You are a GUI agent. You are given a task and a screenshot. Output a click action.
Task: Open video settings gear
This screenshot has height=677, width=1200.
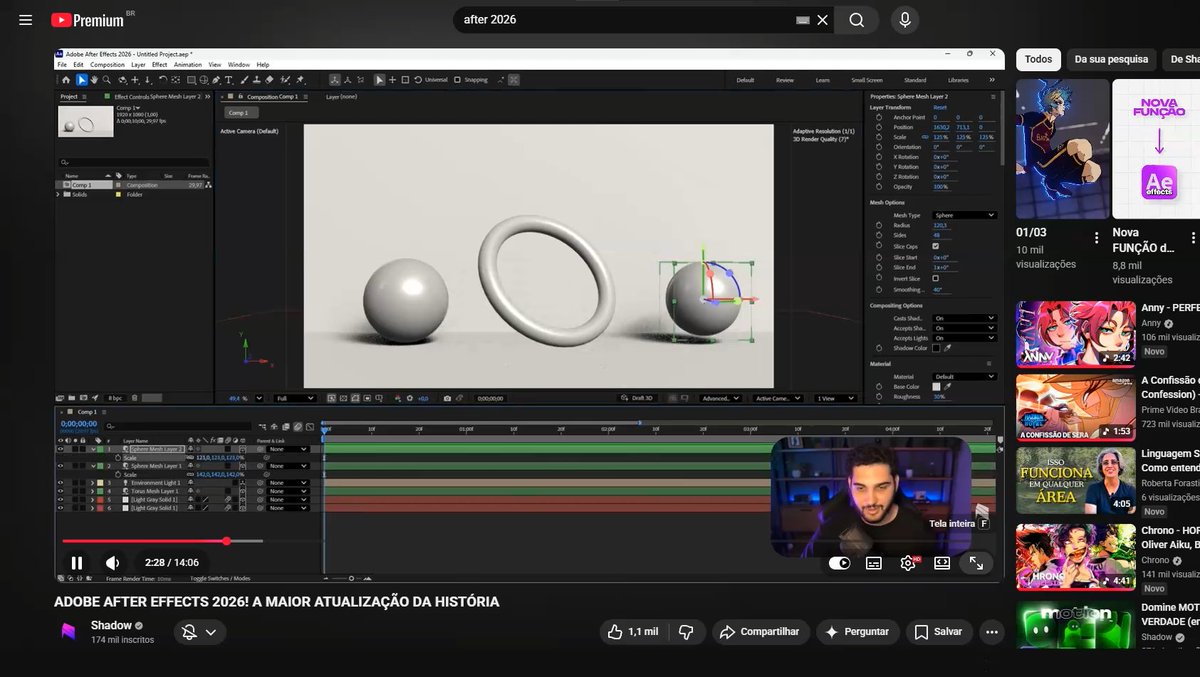point(908,563)
